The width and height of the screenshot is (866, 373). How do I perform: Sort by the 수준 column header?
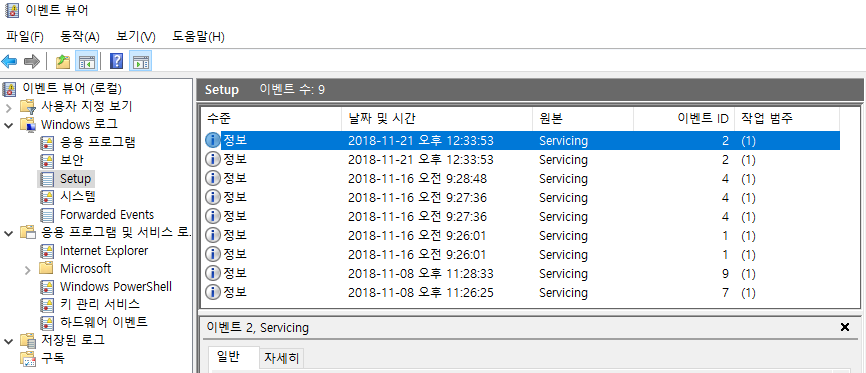point(271,118)
